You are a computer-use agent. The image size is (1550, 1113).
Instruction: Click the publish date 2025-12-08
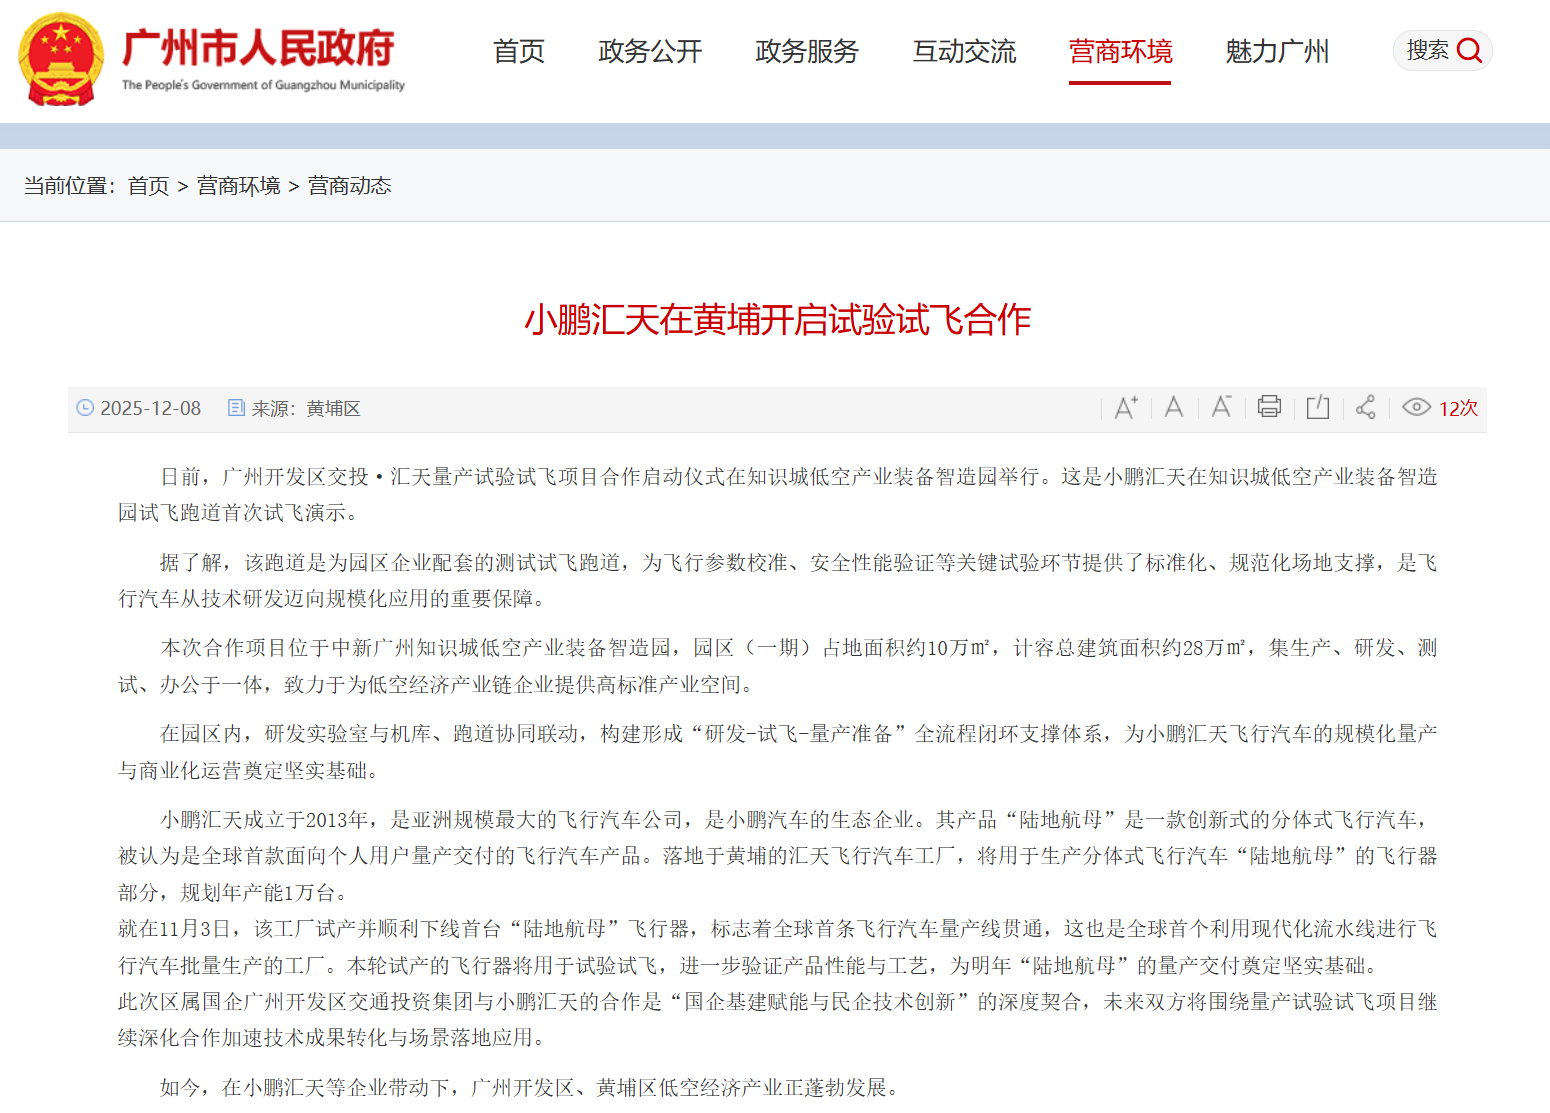click(151, 408)
